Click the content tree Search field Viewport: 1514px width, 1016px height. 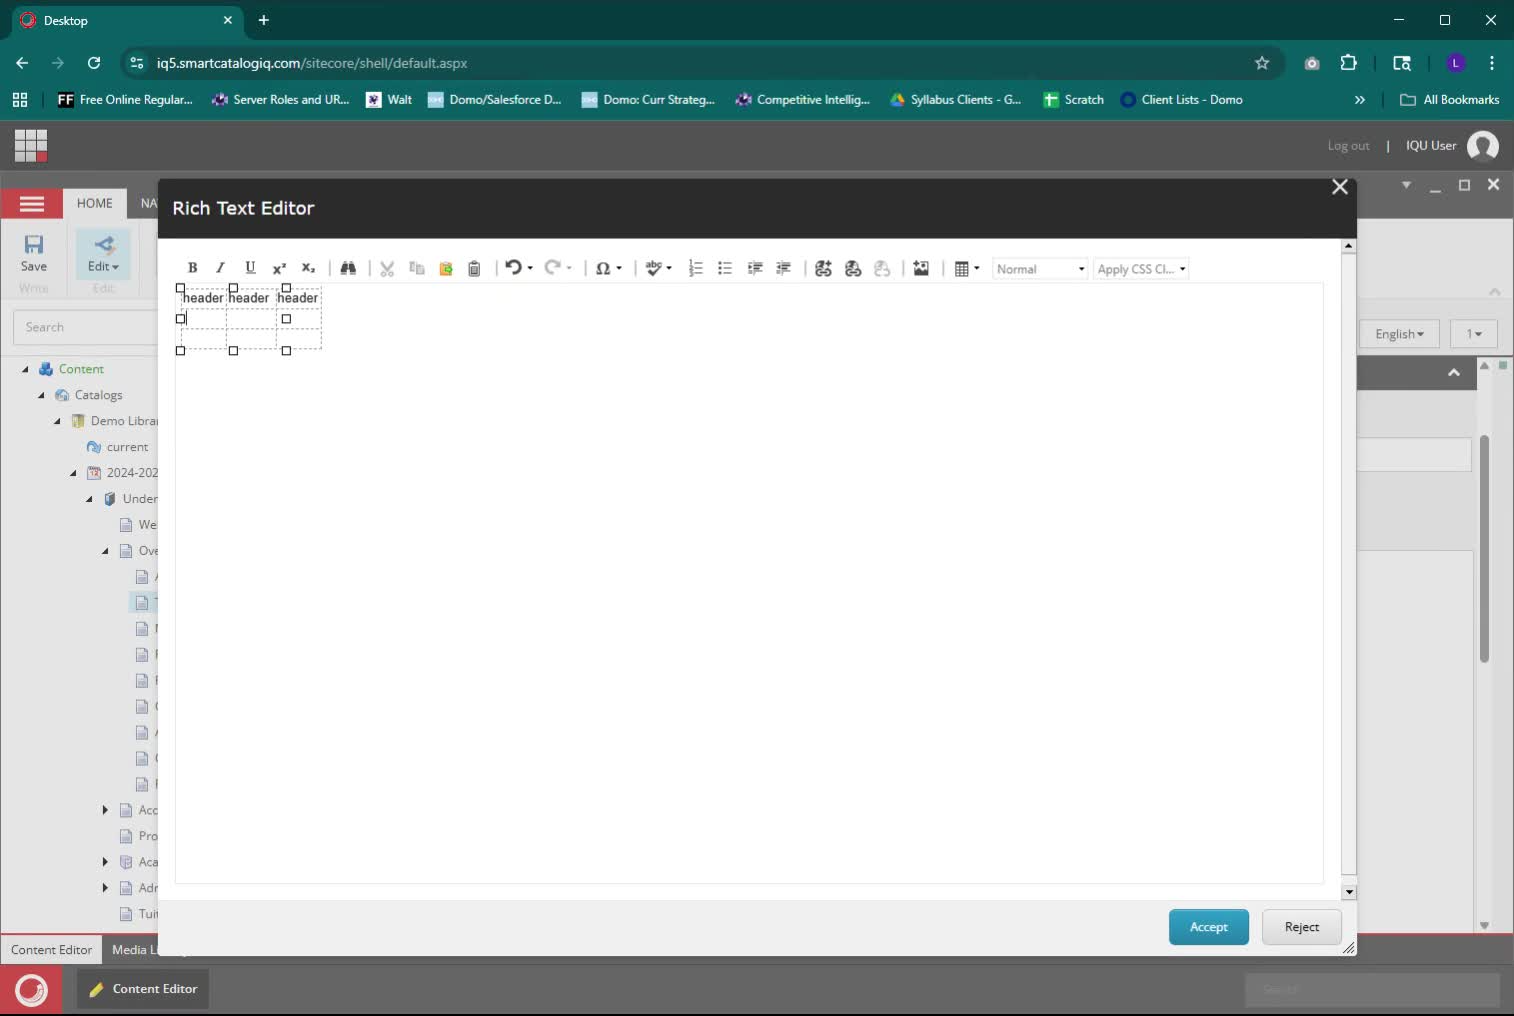click(x=86, y=327)
